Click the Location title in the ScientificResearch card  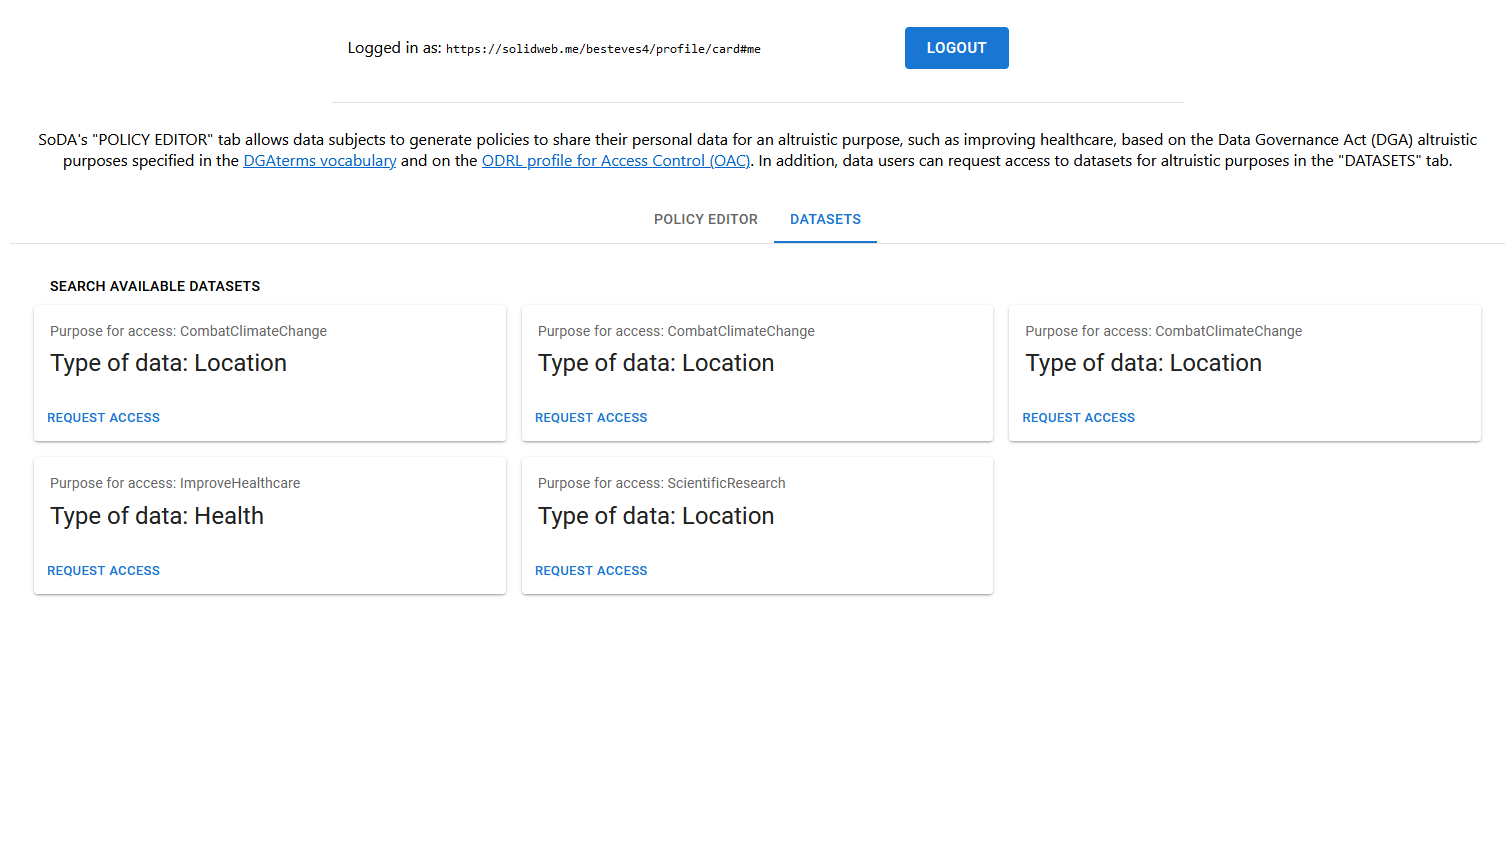pos(656,516)
